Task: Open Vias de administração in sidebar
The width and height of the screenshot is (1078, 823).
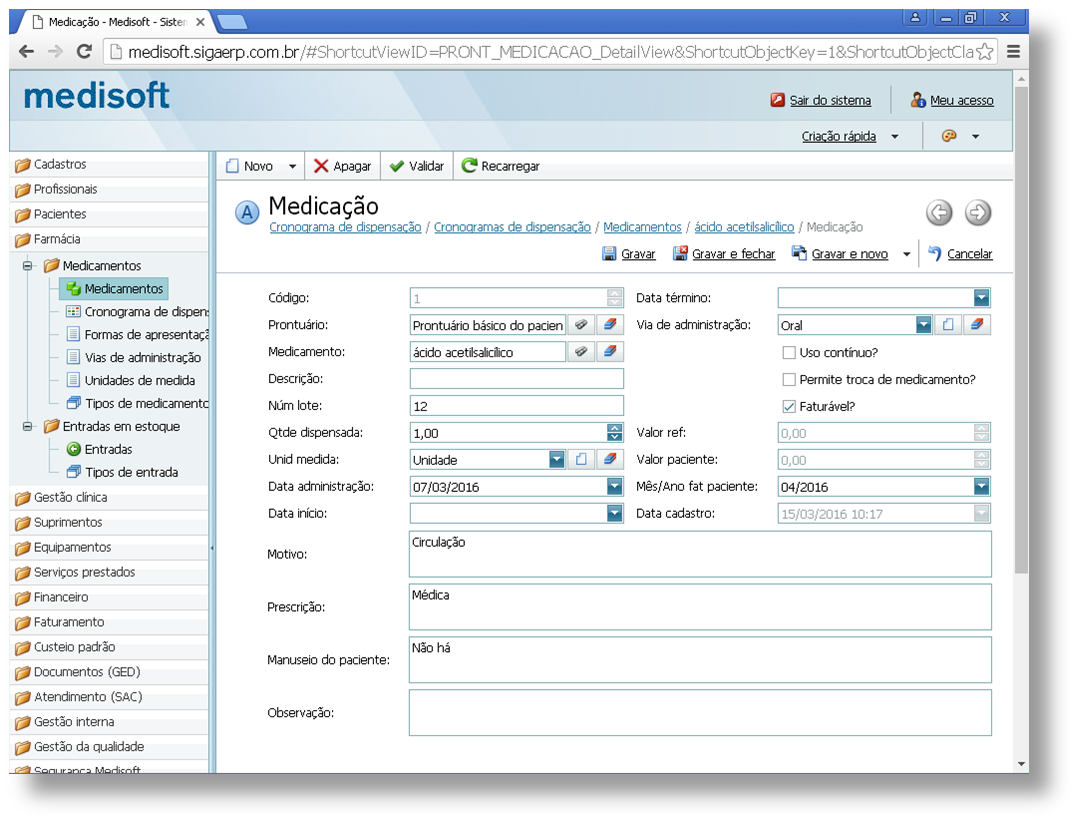Action: 133,358
